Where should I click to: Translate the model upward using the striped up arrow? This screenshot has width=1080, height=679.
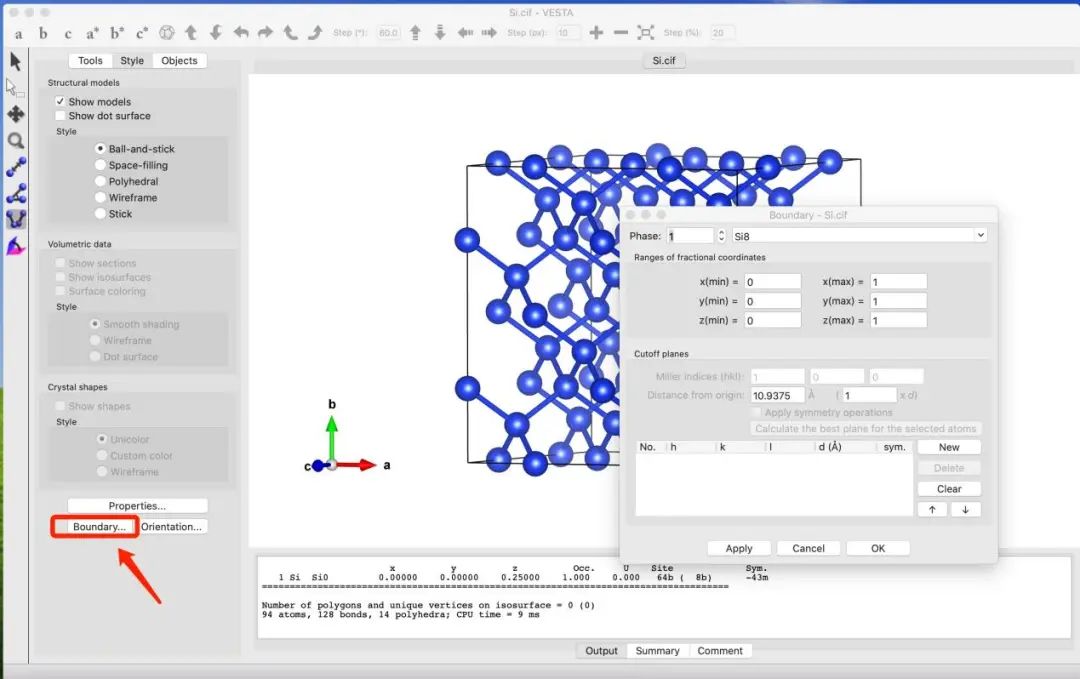415,32
